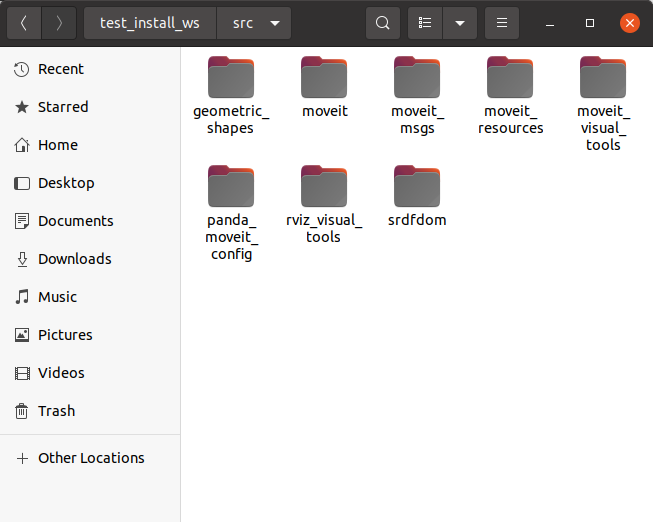Click the moveit_msgs folder name
Viewport: 653px width, 522px height.
click(417, 120)
